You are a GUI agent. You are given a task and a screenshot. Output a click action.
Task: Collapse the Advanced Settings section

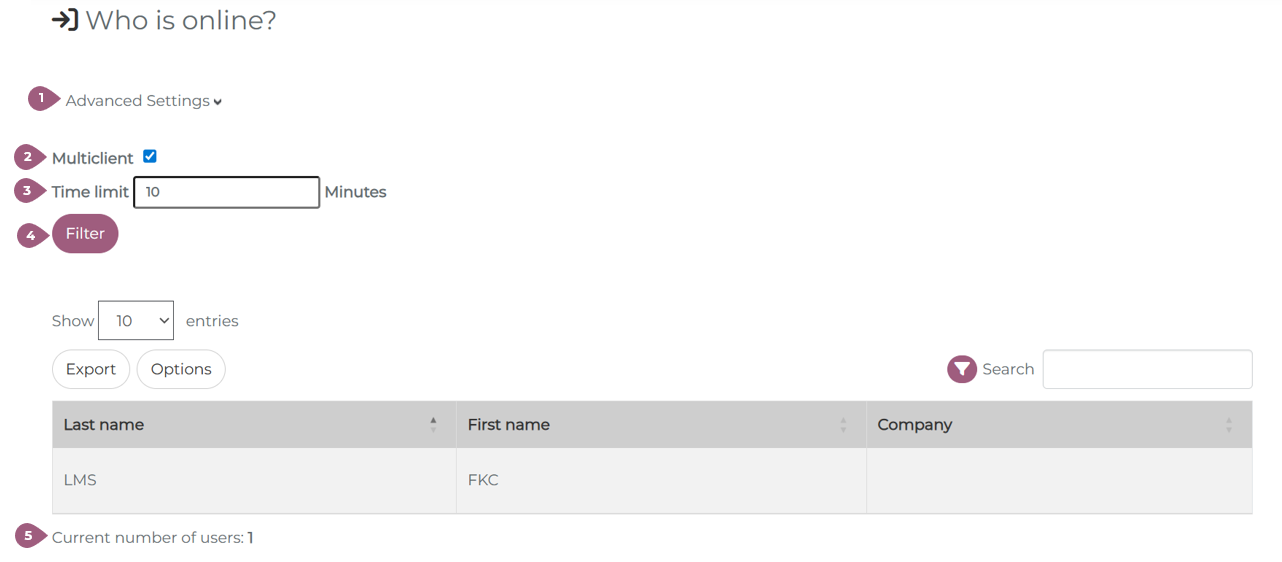(143, 101)
